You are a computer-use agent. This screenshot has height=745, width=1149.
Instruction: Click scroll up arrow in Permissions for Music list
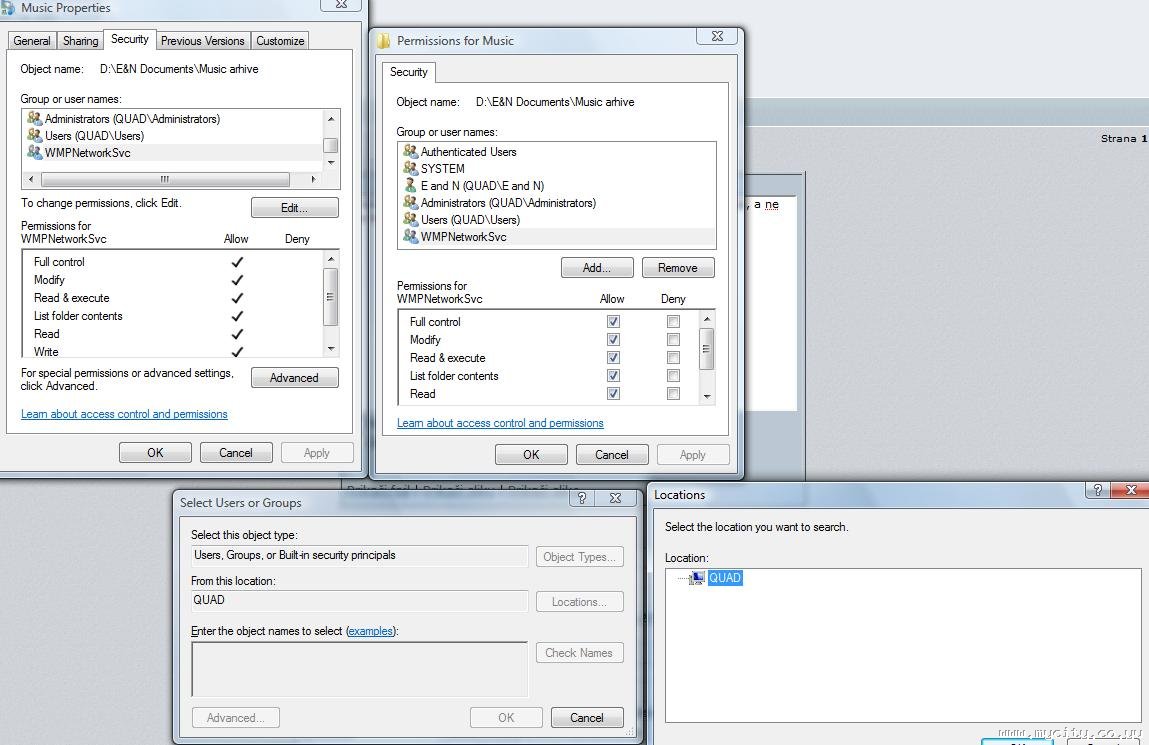pos(707,319)
